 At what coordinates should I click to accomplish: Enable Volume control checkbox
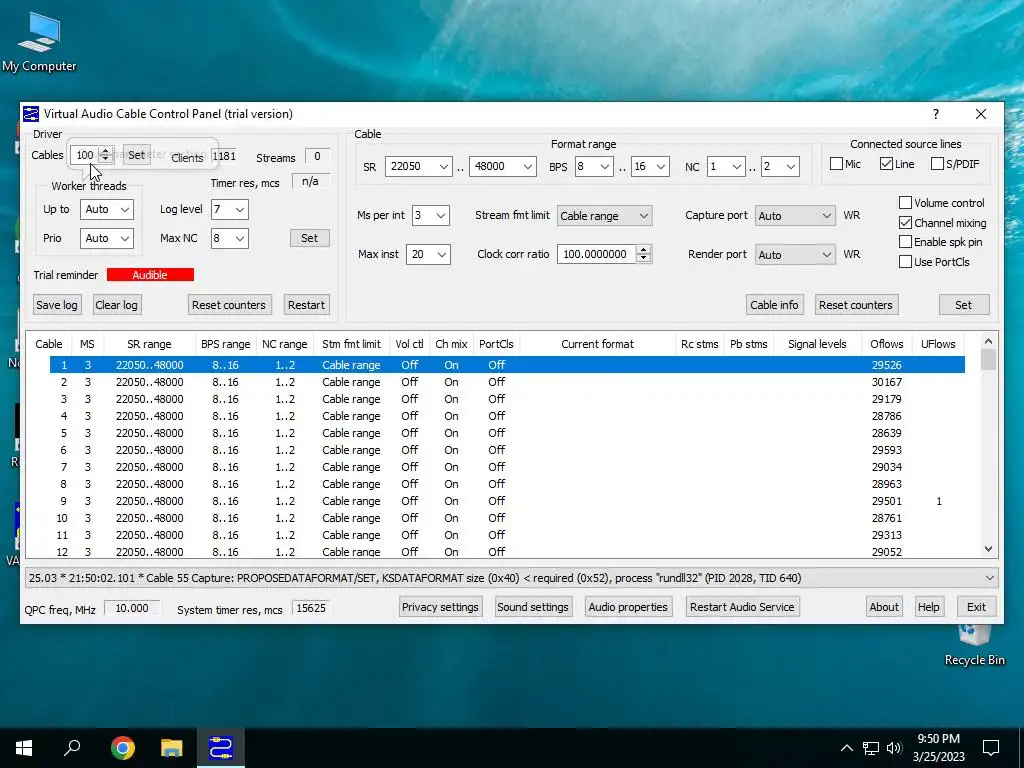(x=905, y=202)
